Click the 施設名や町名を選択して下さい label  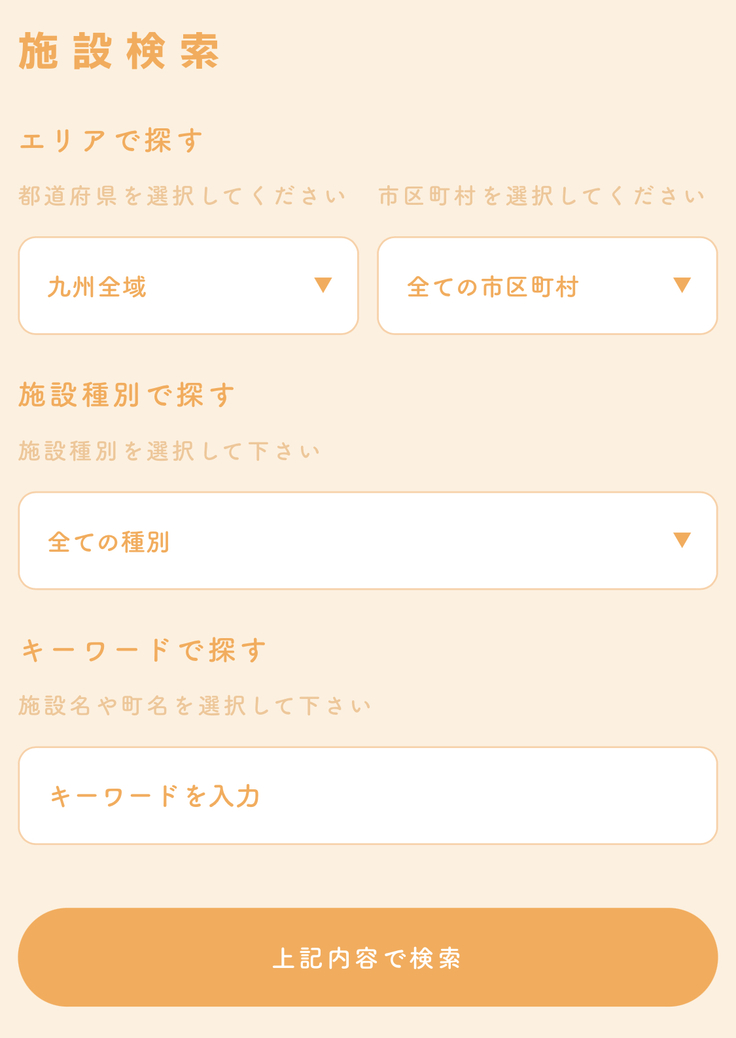click(196, 706)
